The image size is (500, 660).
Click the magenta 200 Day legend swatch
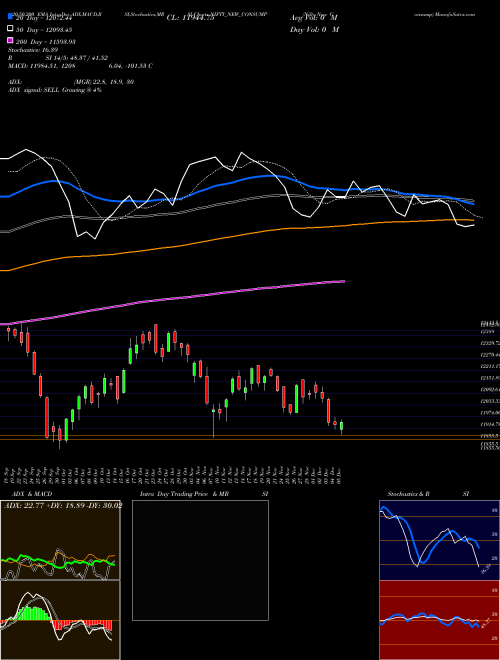[x=10, y=41]
